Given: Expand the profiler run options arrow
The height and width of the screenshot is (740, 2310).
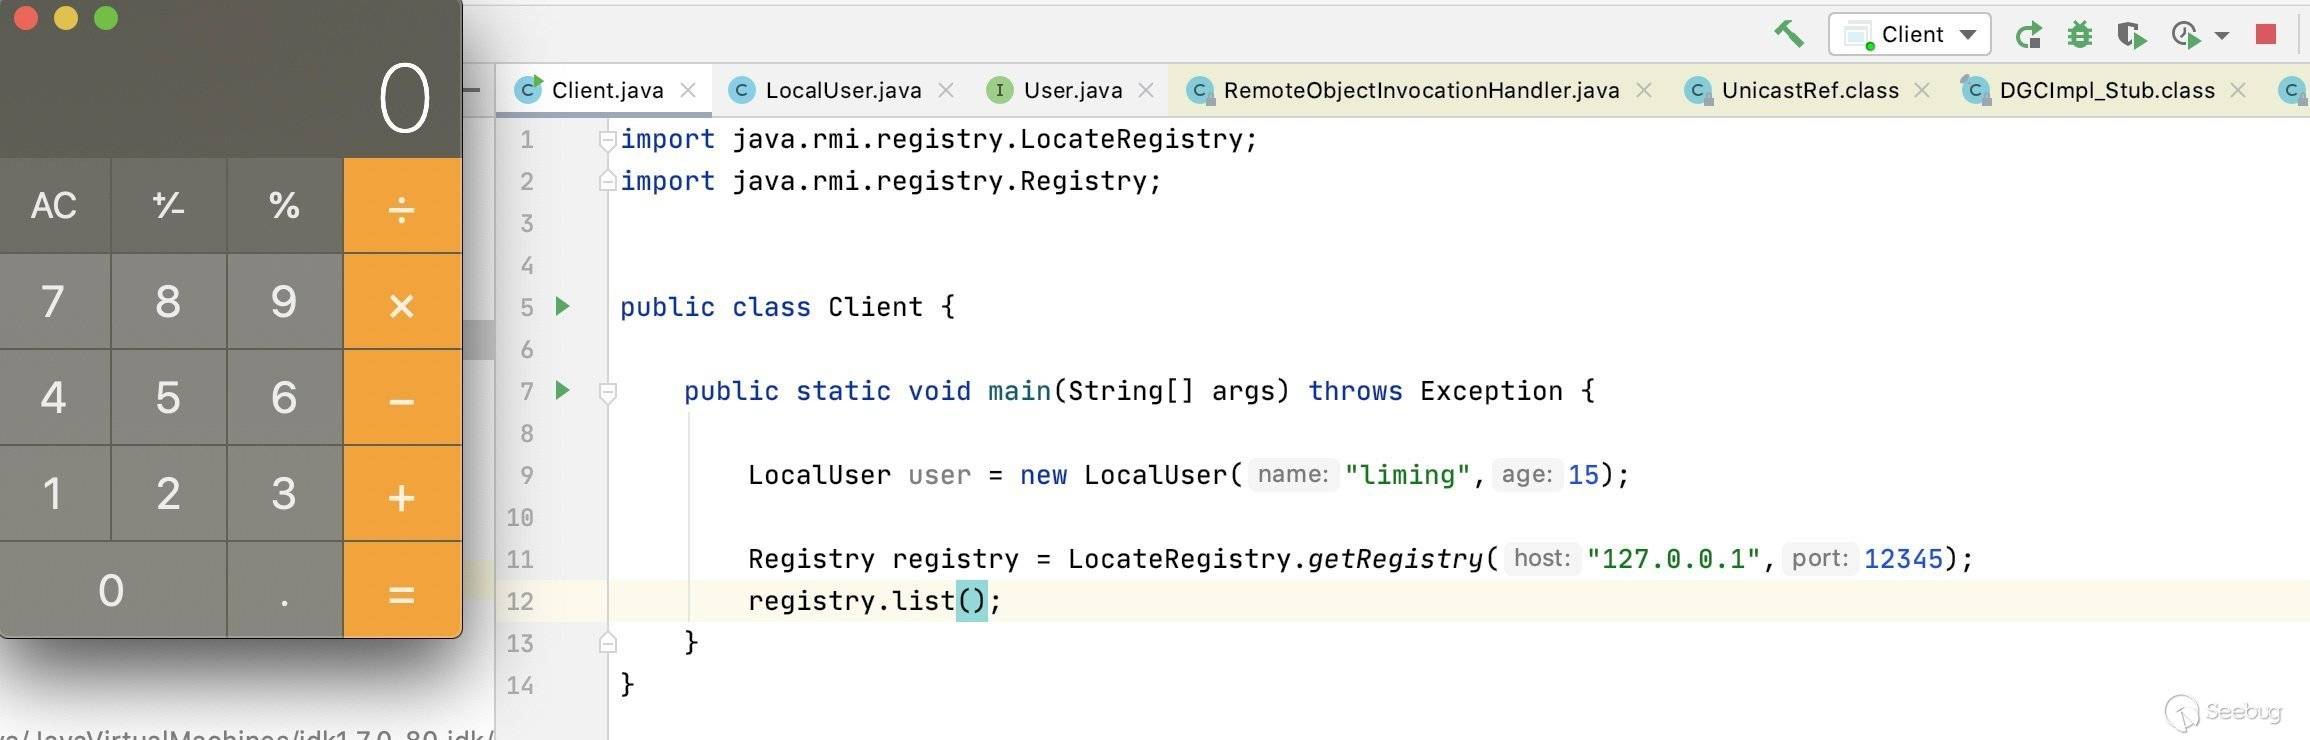Looking at the screenshot, I should pos(2222,35).
